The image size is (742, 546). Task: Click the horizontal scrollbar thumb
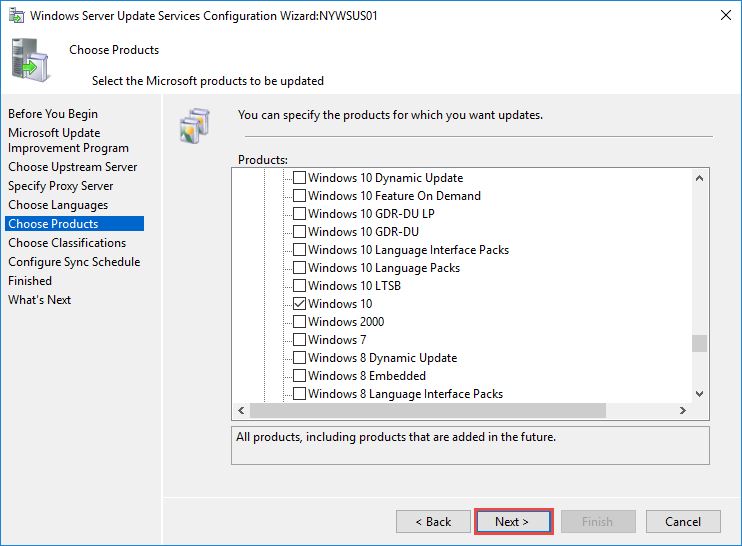428,410
